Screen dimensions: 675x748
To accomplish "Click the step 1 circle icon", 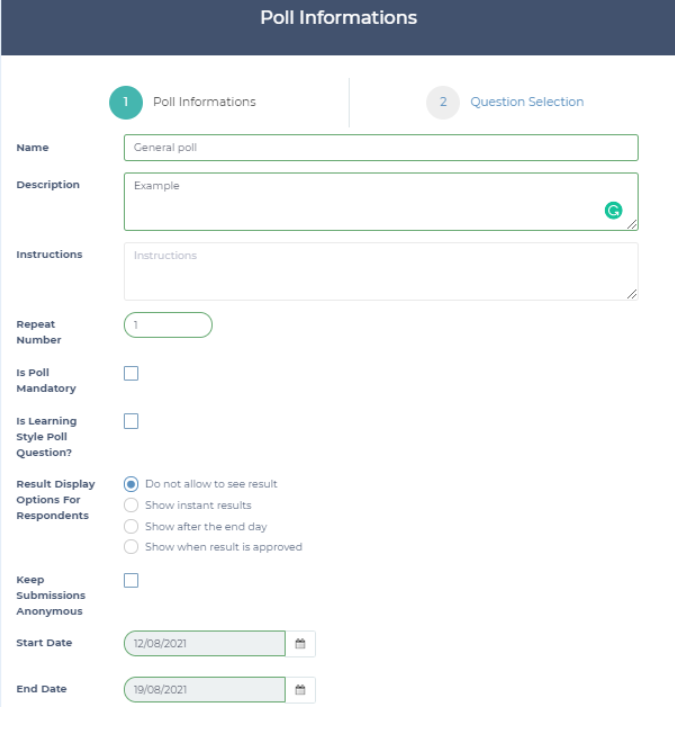I will [125, 102].
